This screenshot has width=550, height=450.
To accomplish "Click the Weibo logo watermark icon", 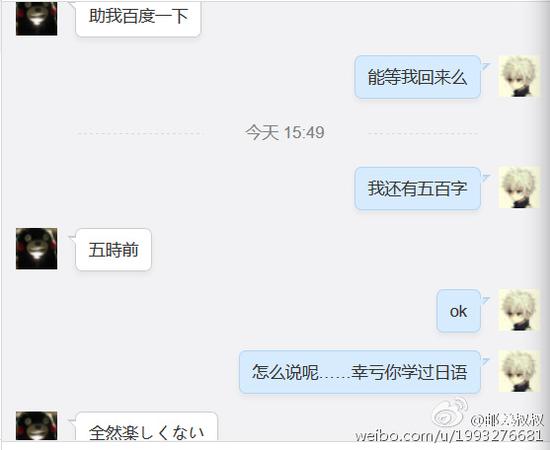I will pos(450,413).
